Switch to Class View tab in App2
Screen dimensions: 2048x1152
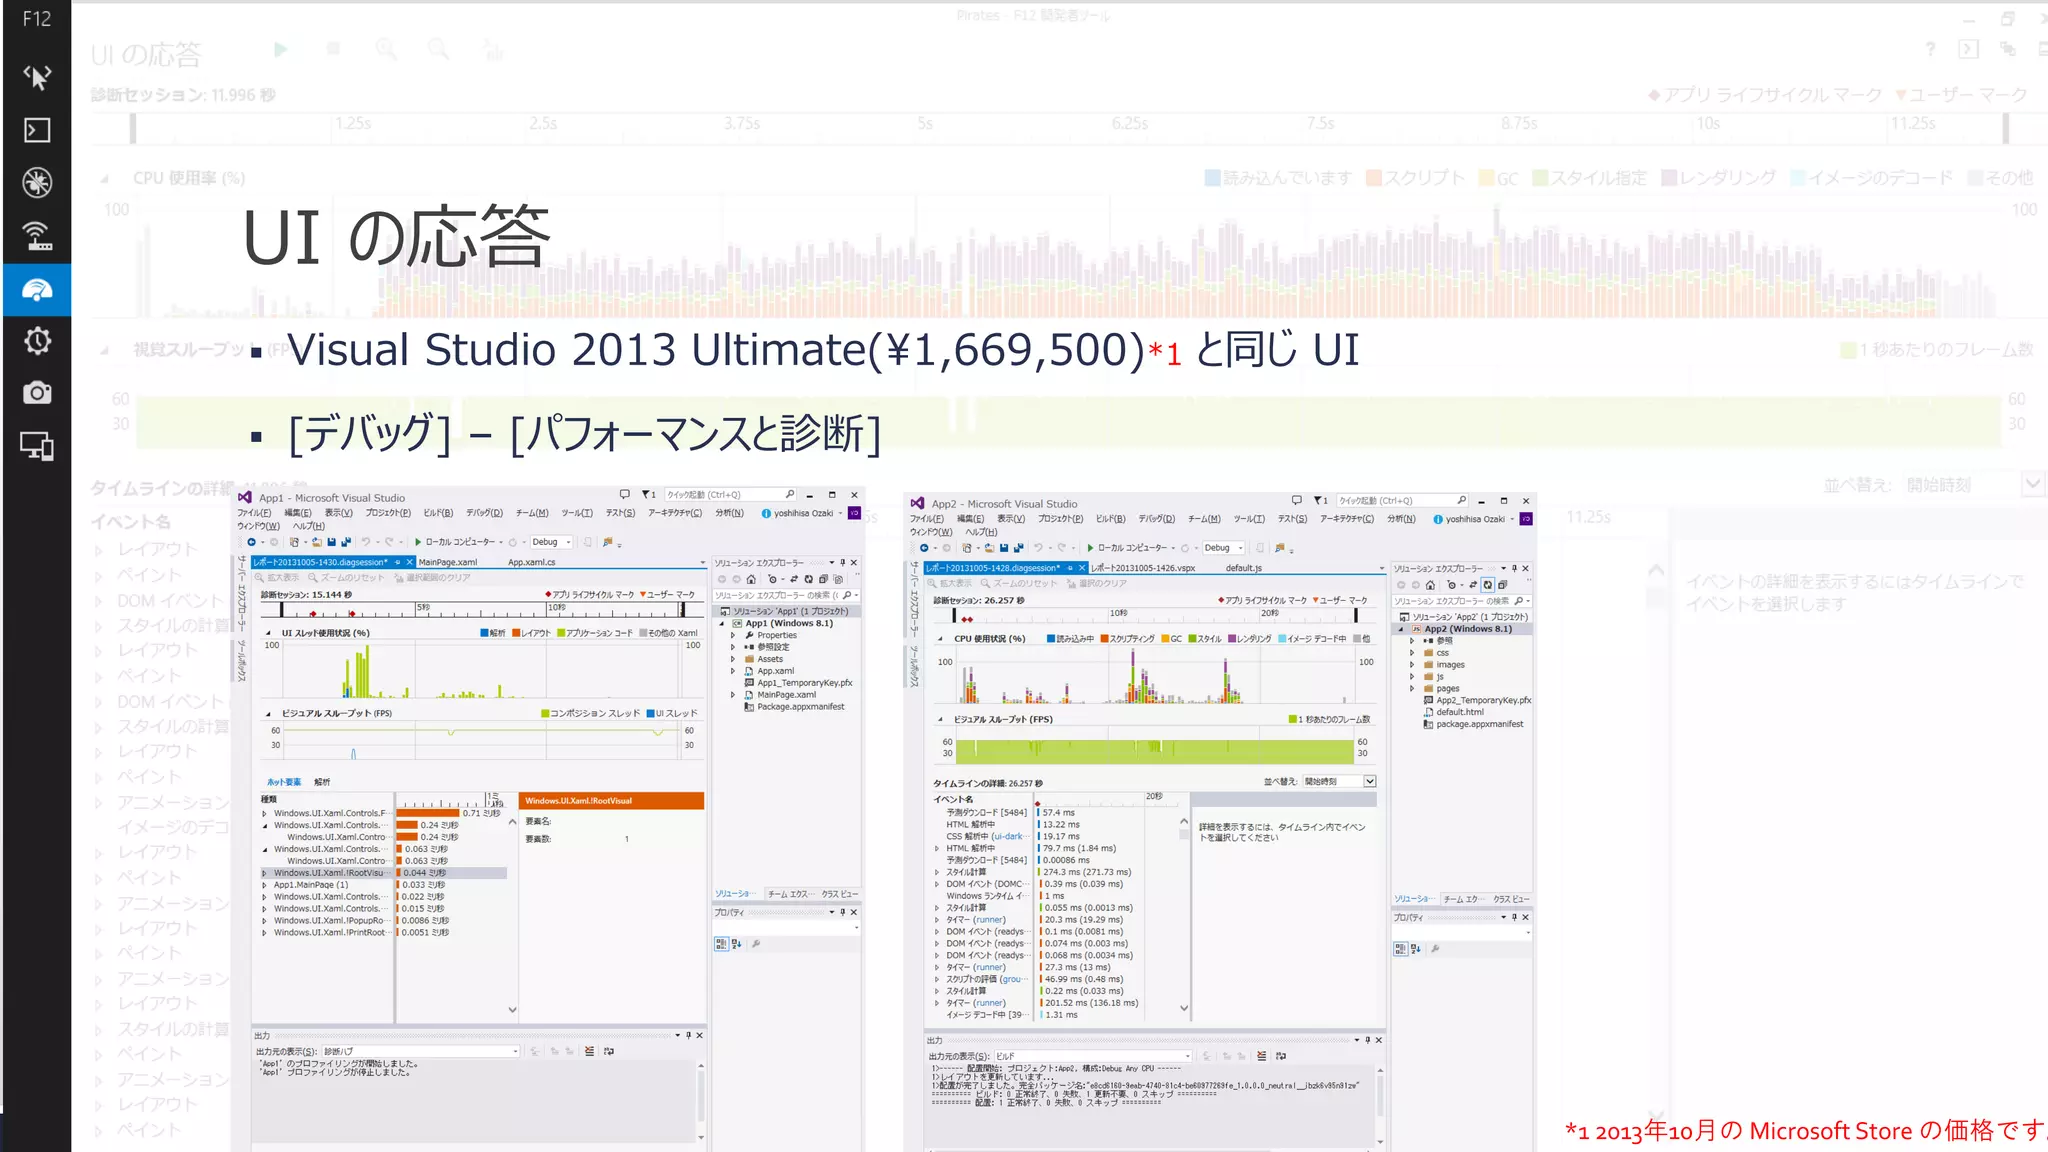pyautogui.click(x=1511, y=899)
